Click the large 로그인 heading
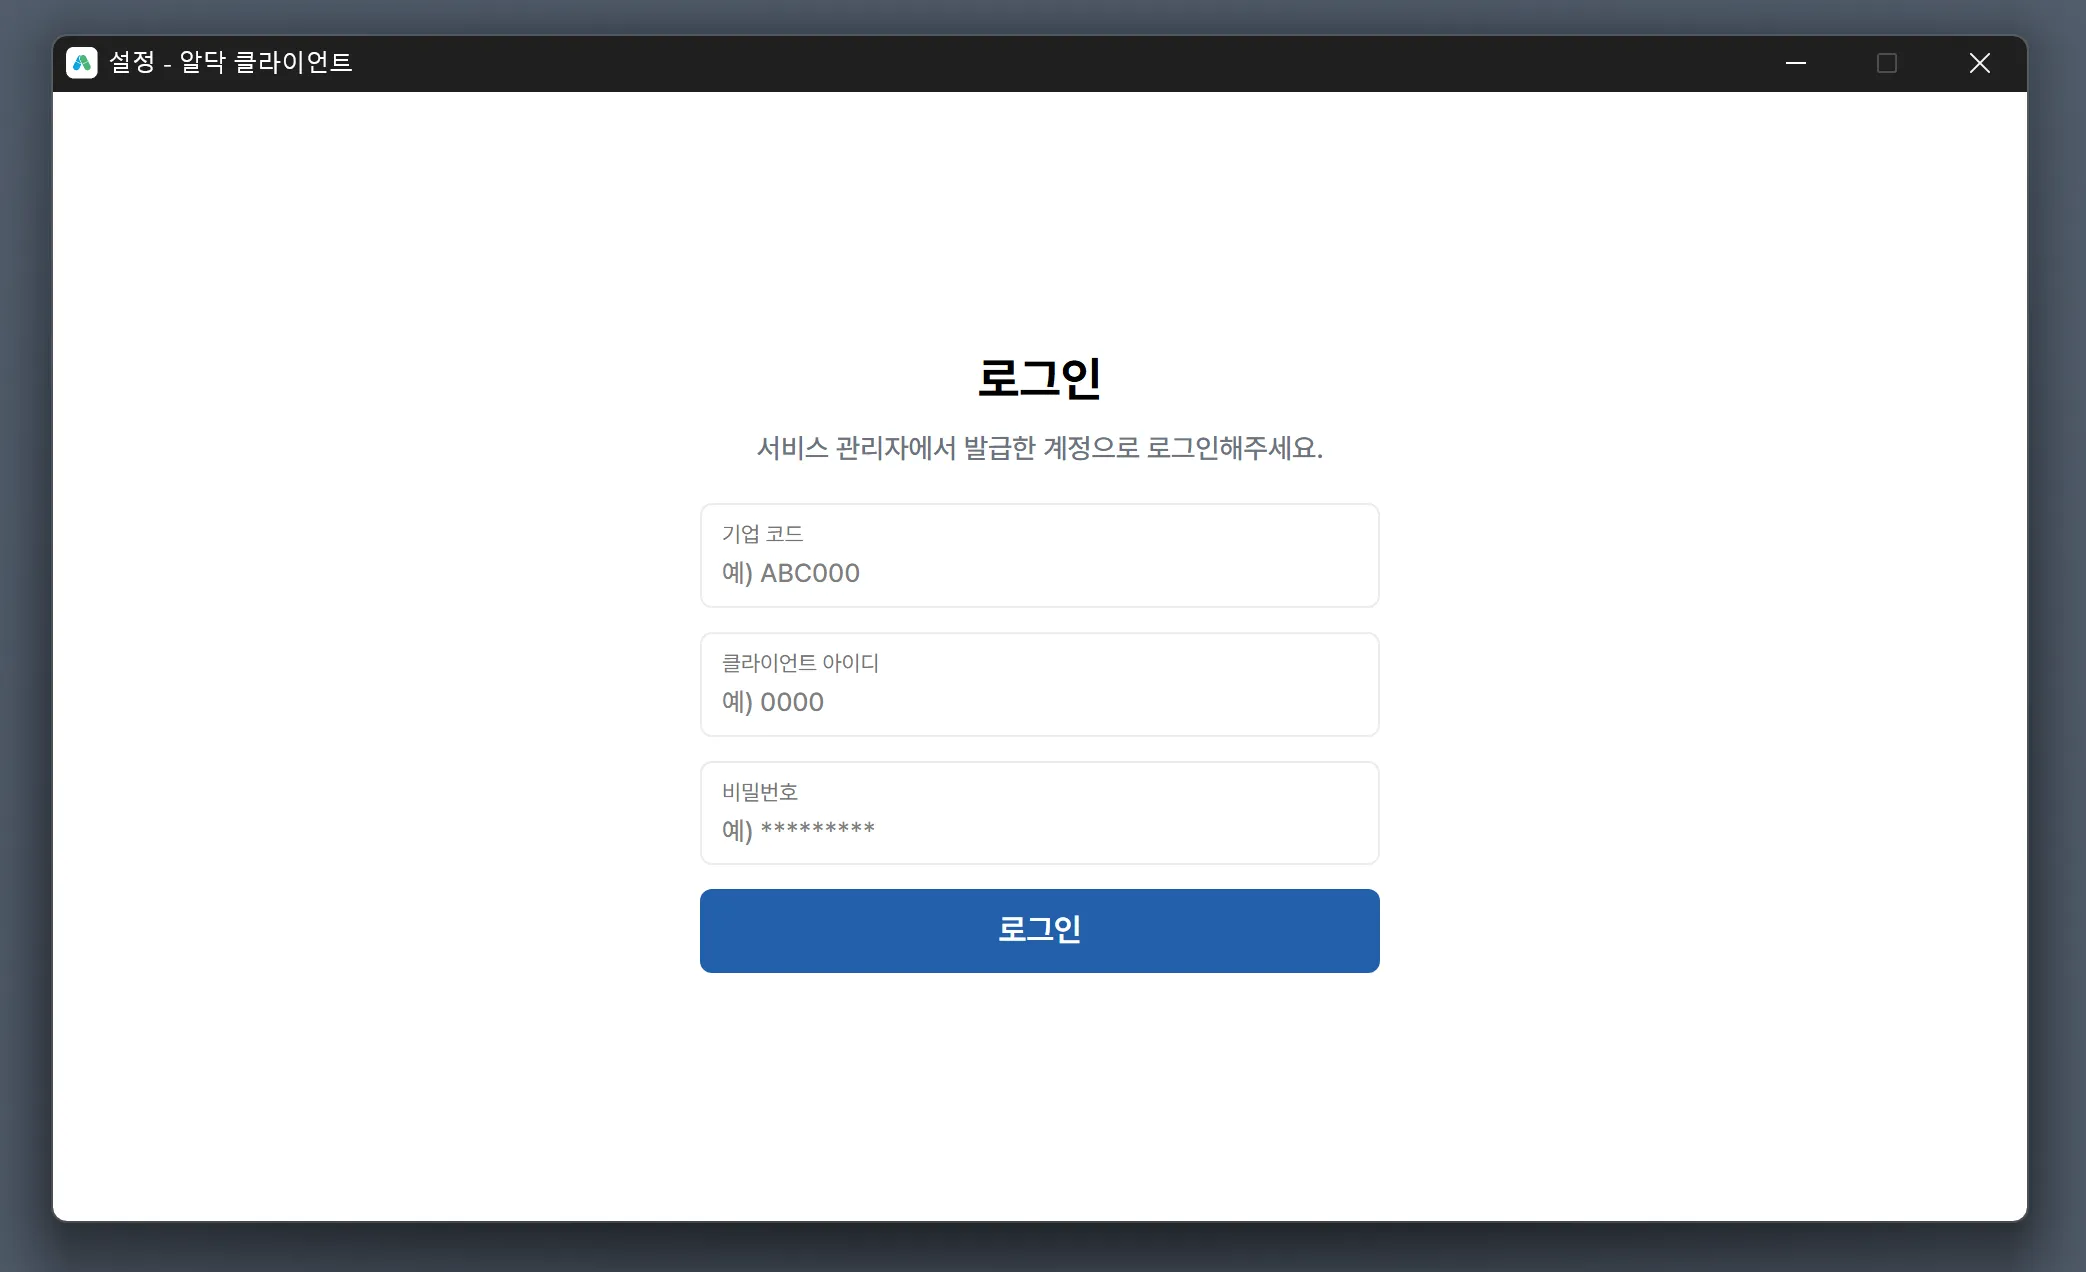The width and height of the screenshot is (2086, 1272). (x=1039, y=379)
